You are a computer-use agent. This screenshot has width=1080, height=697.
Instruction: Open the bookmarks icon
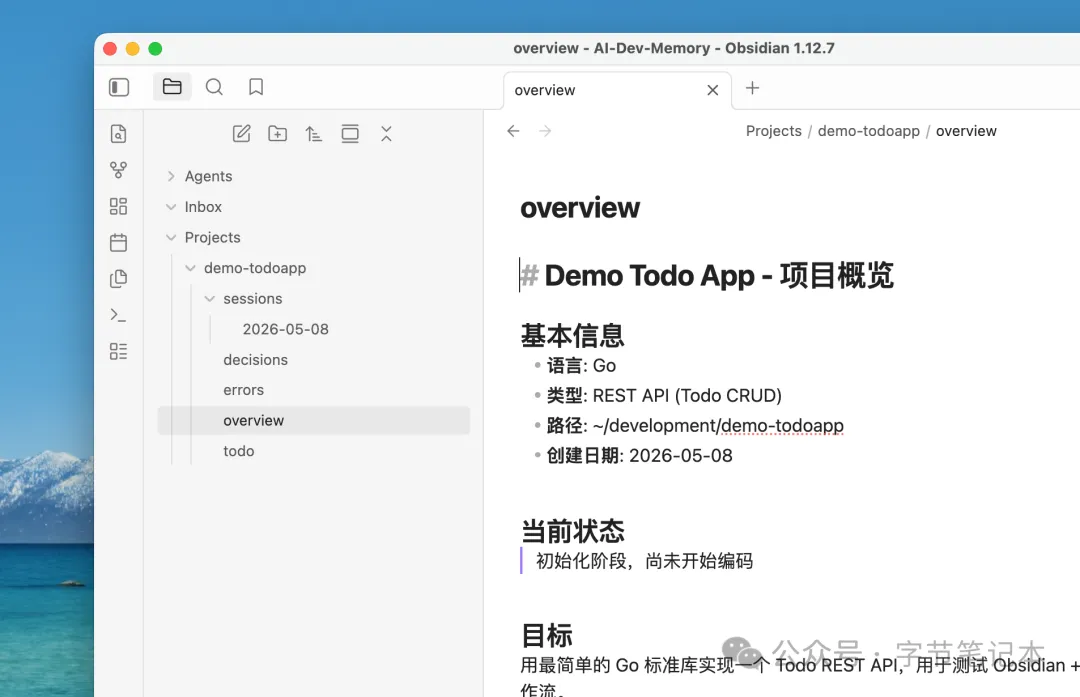click(256, 87)
